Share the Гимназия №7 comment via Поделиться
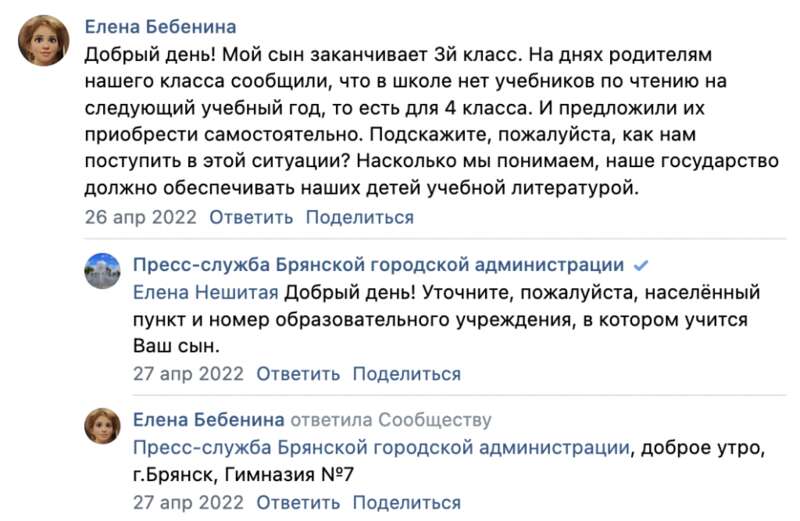 tap(406, 501)
